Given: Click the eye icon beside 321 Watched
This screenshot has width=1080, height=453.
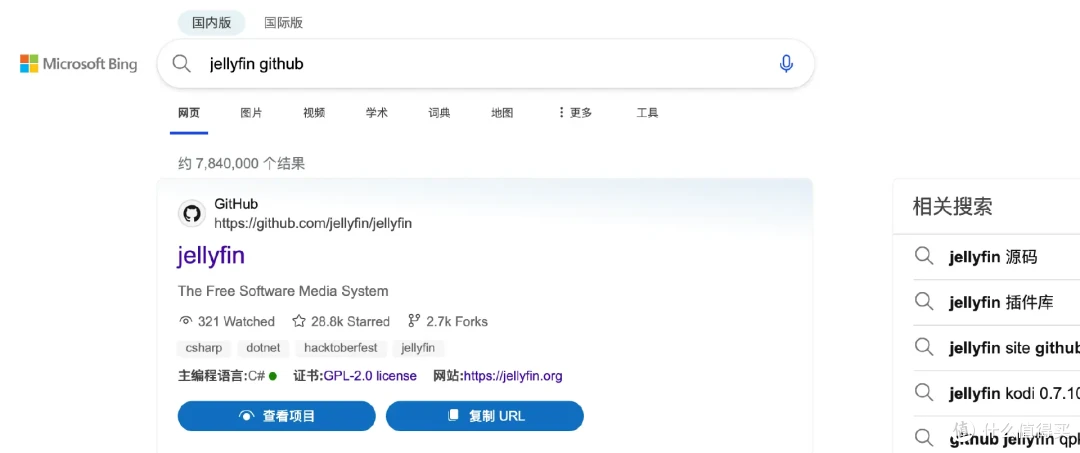Looking at the screenshot, I should click(x=185, y=321).
